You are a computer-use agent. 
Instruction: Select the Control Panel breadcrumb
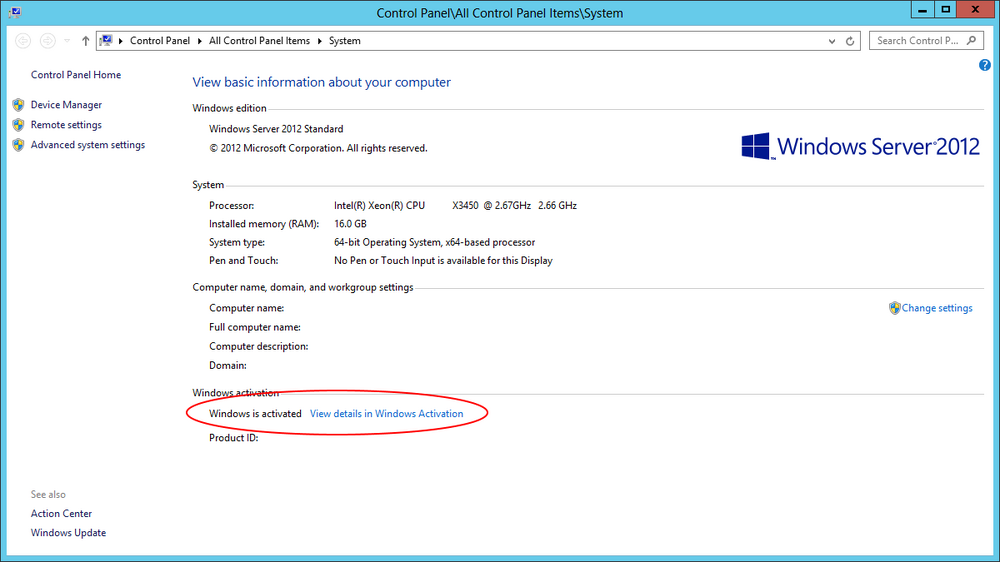pyautogui.click(x=159, y=41)
